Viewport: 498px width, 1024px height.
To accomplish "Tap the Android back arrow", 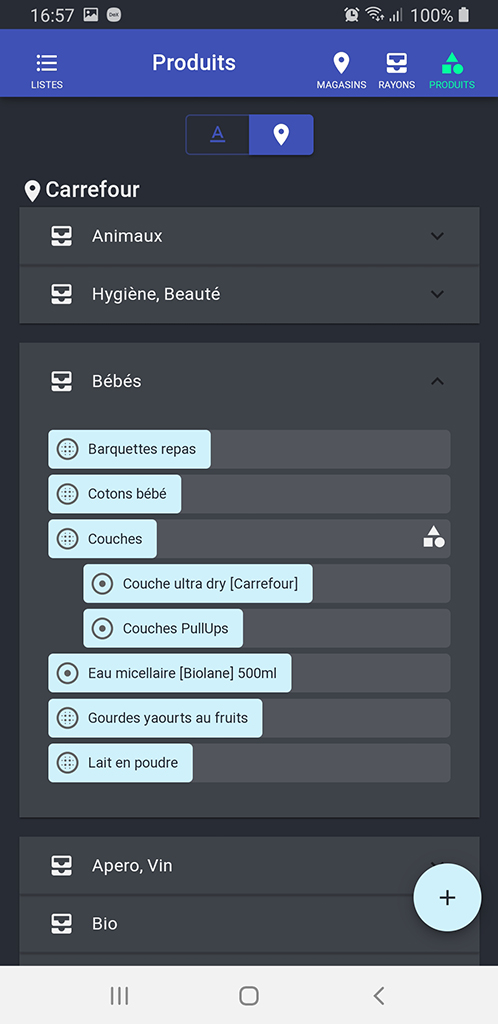I will (379, 996).
